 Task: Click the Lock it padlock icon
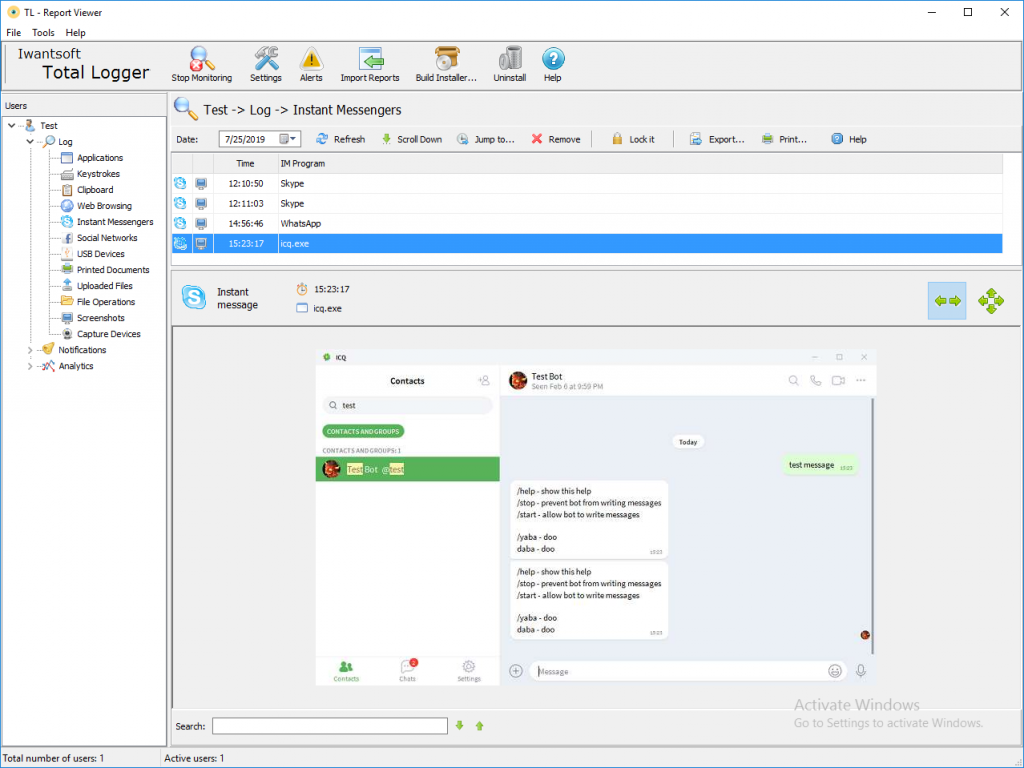click(x=618, y=139)
